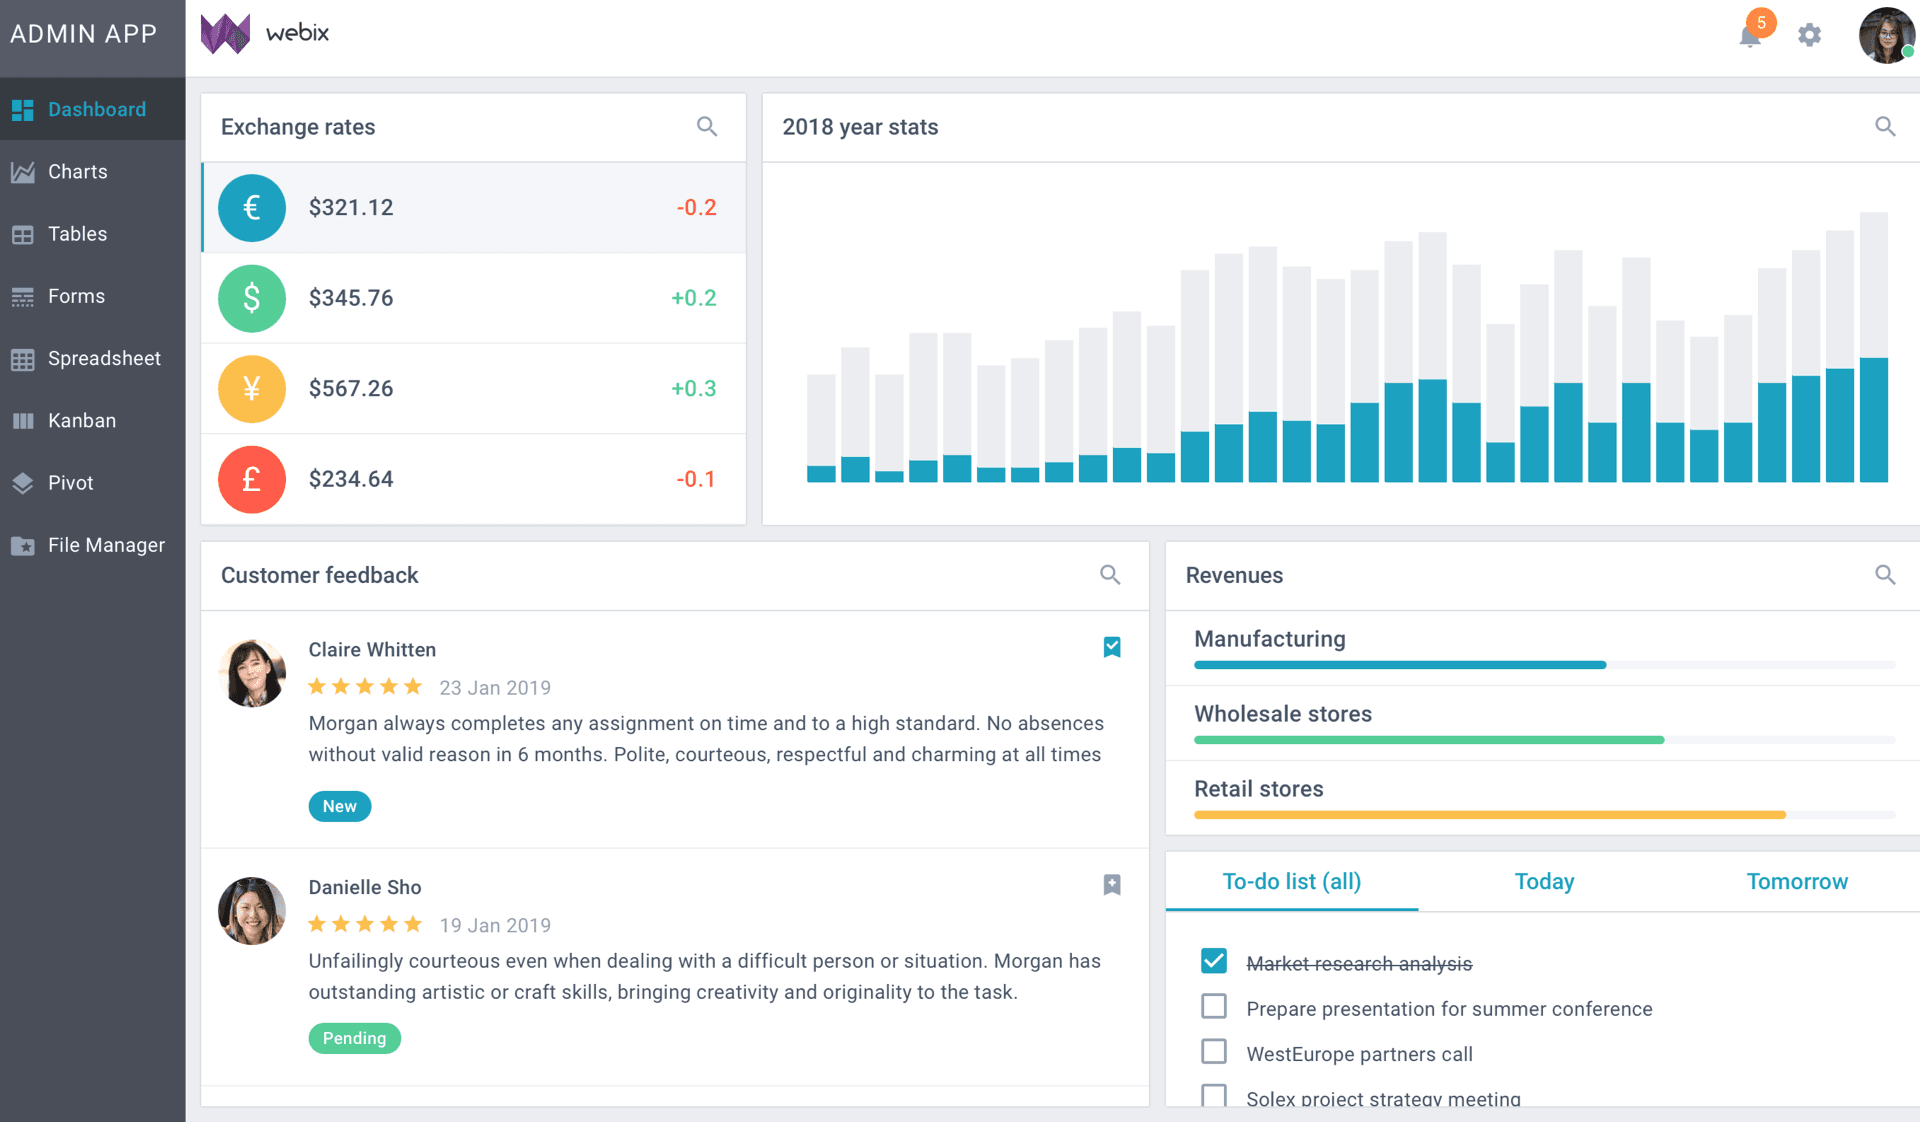Click the ADMIN APP title

point(84,34)
